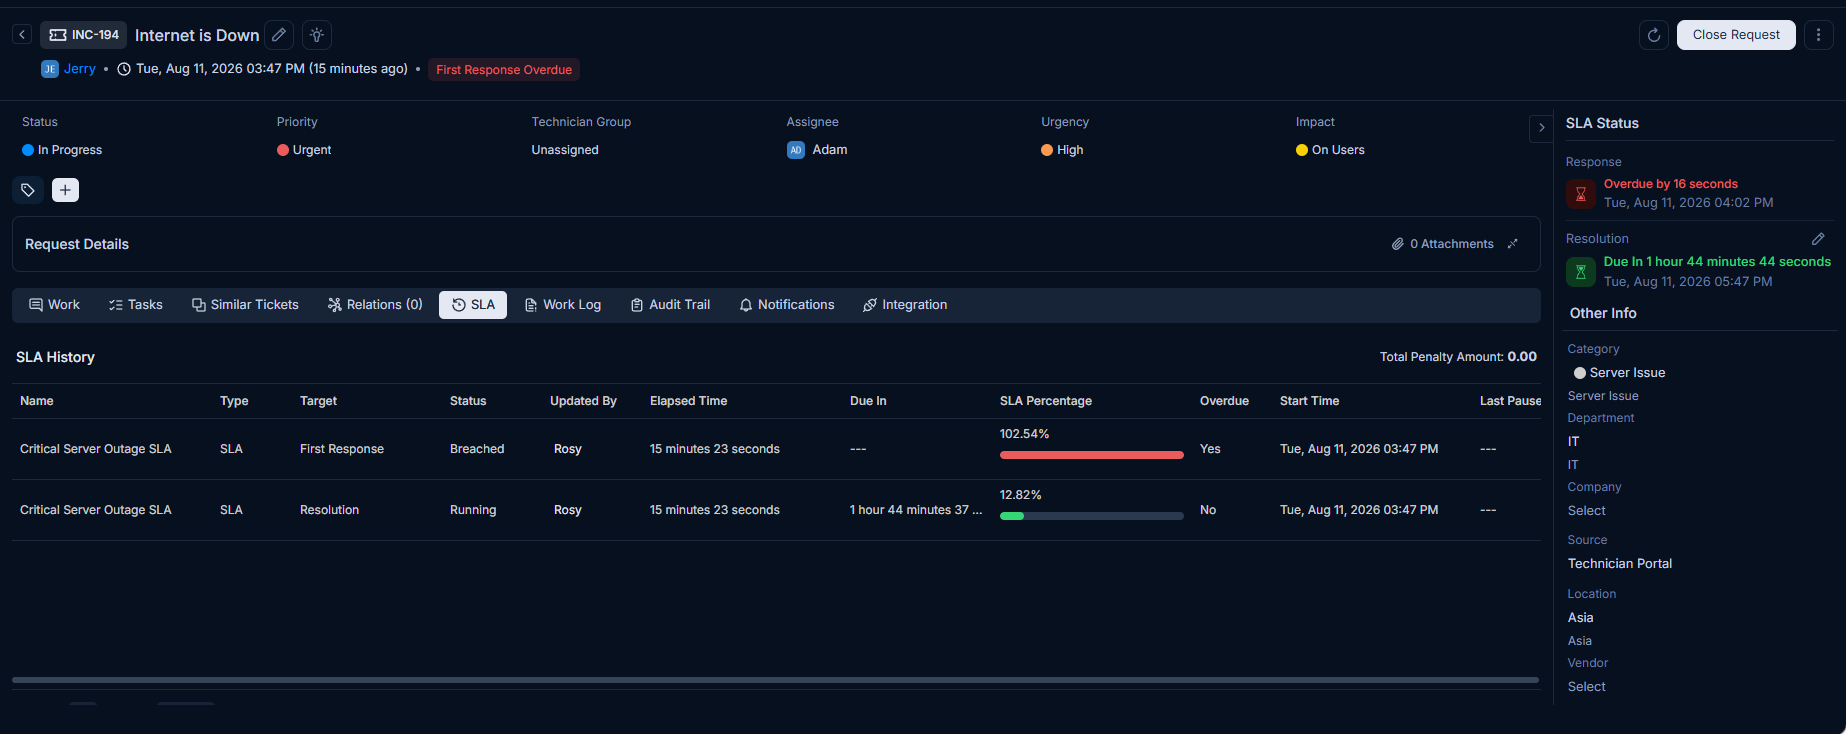
Task: Click the SLA Percentage column header
Action: click(x=1046, y=401)
